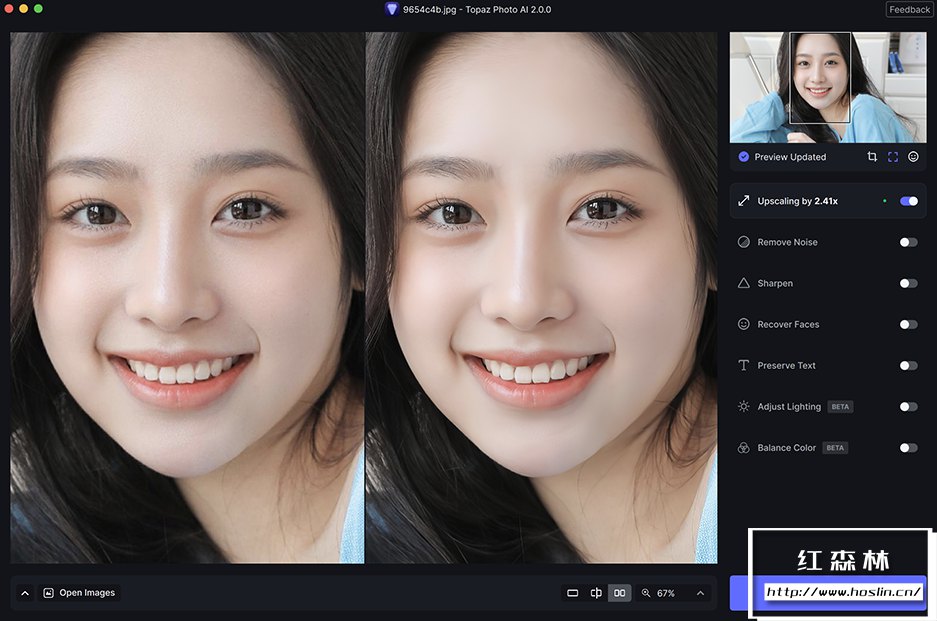The height and width of the screenshot is (621, 937).
Task: Enable the Balance Color toggle
Action: pos(909,448)
